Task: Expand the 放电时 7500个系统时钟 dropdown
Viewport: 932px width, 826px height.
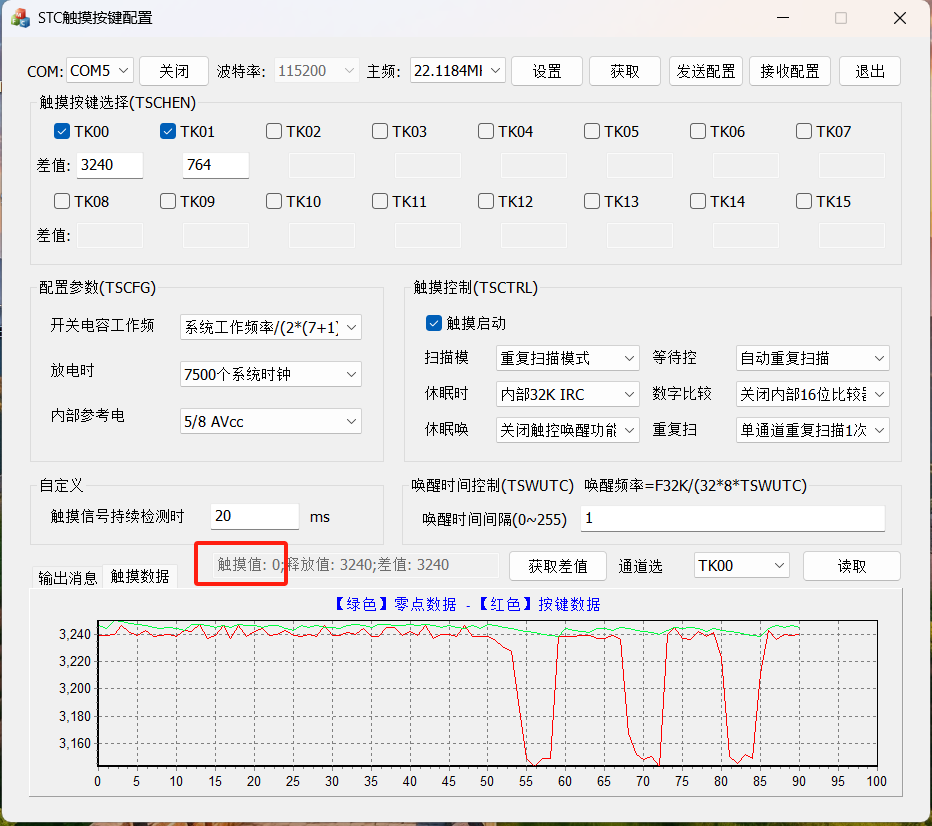Action: point(271,374)
